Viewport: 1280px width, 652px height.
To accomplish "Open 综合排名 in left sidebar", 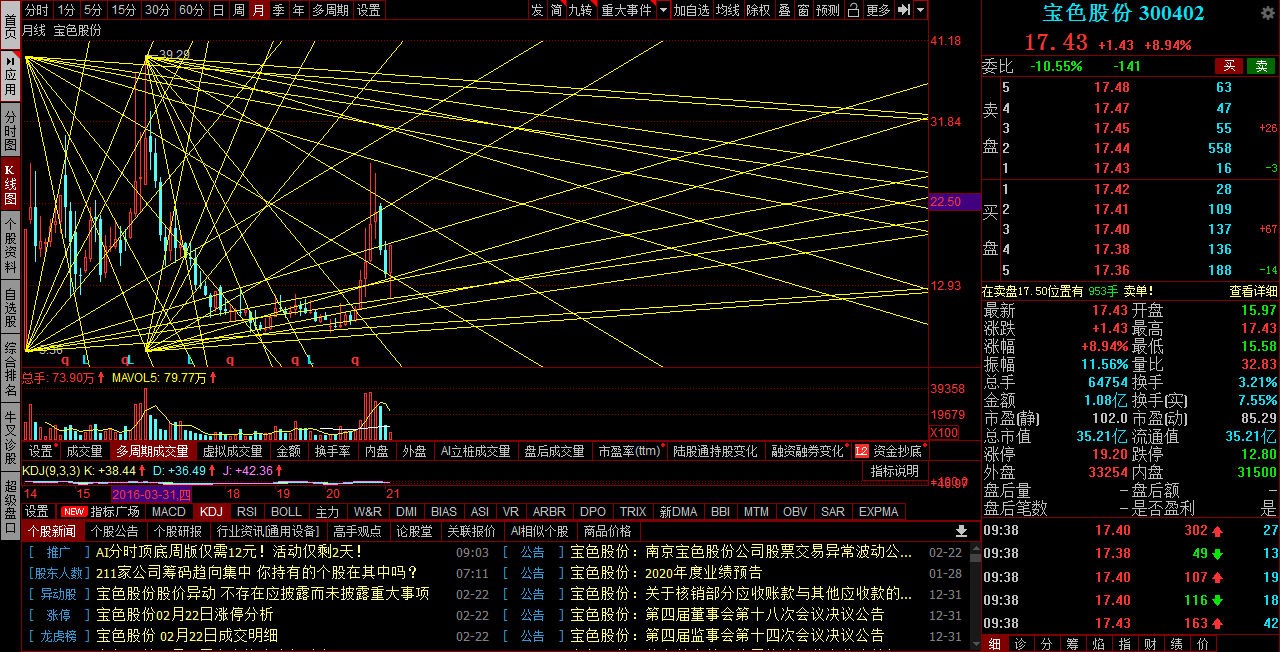I will tap(10, 369).
